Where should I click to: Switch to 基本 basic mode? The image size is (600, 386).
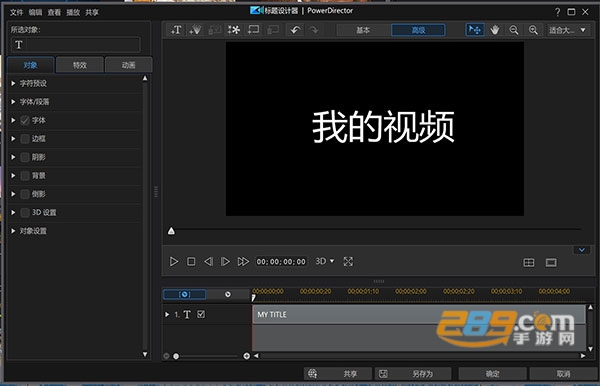click(363, 30)
